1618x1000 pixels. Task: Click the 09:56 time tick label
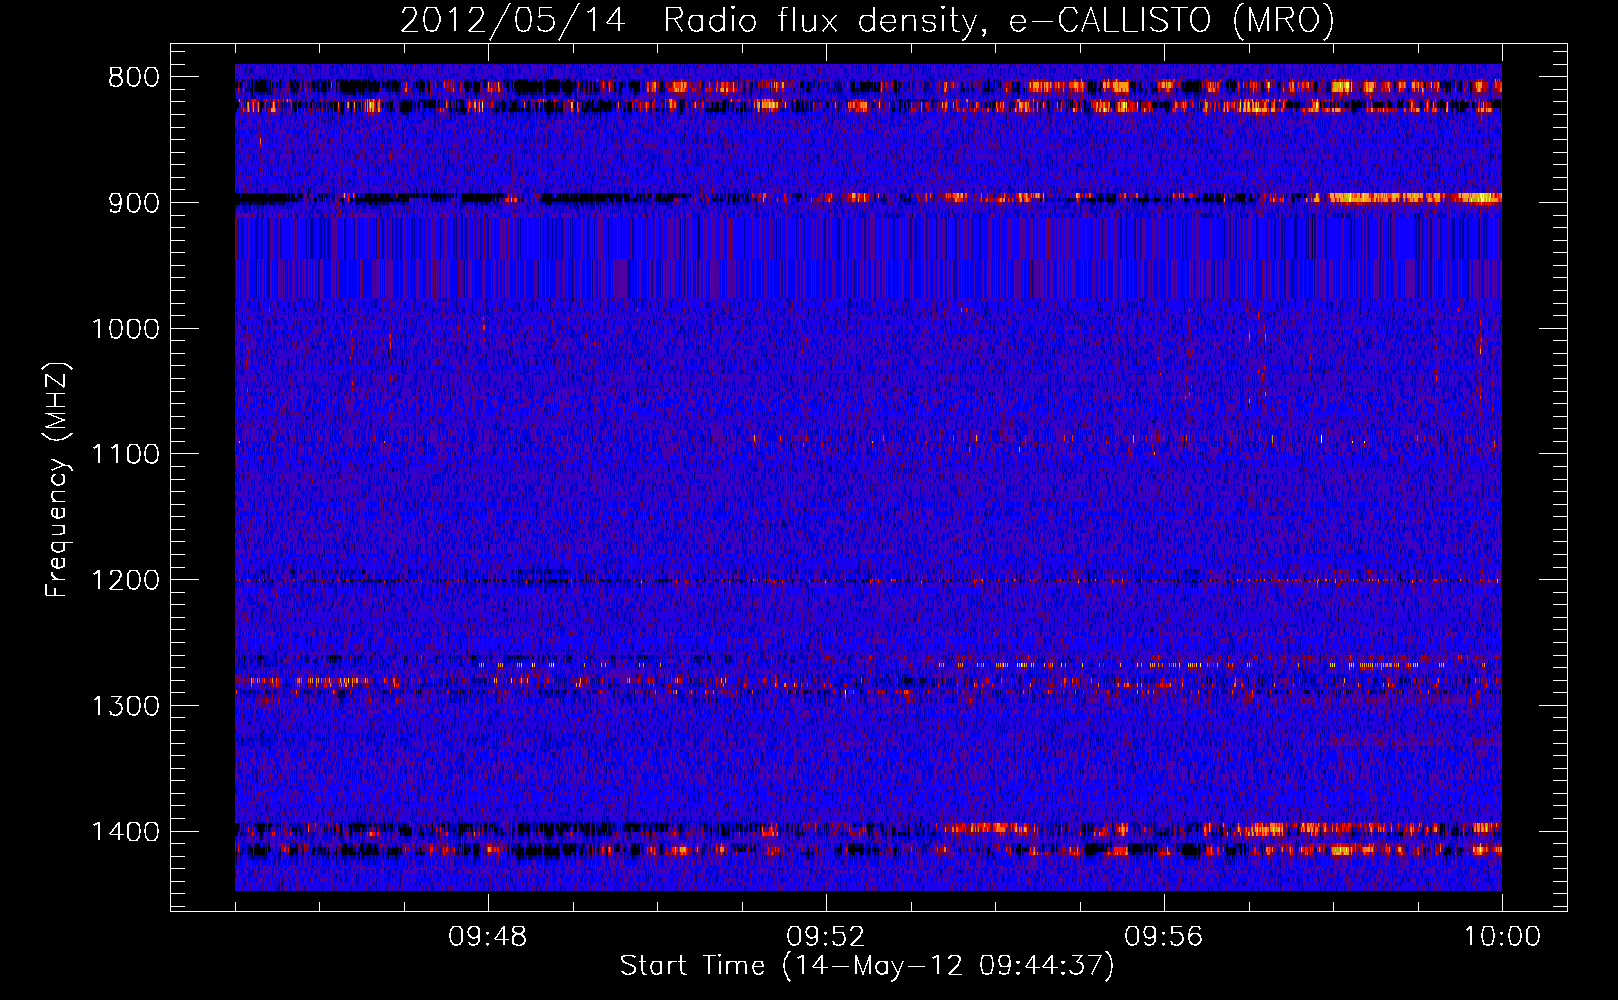point(1164,937)
